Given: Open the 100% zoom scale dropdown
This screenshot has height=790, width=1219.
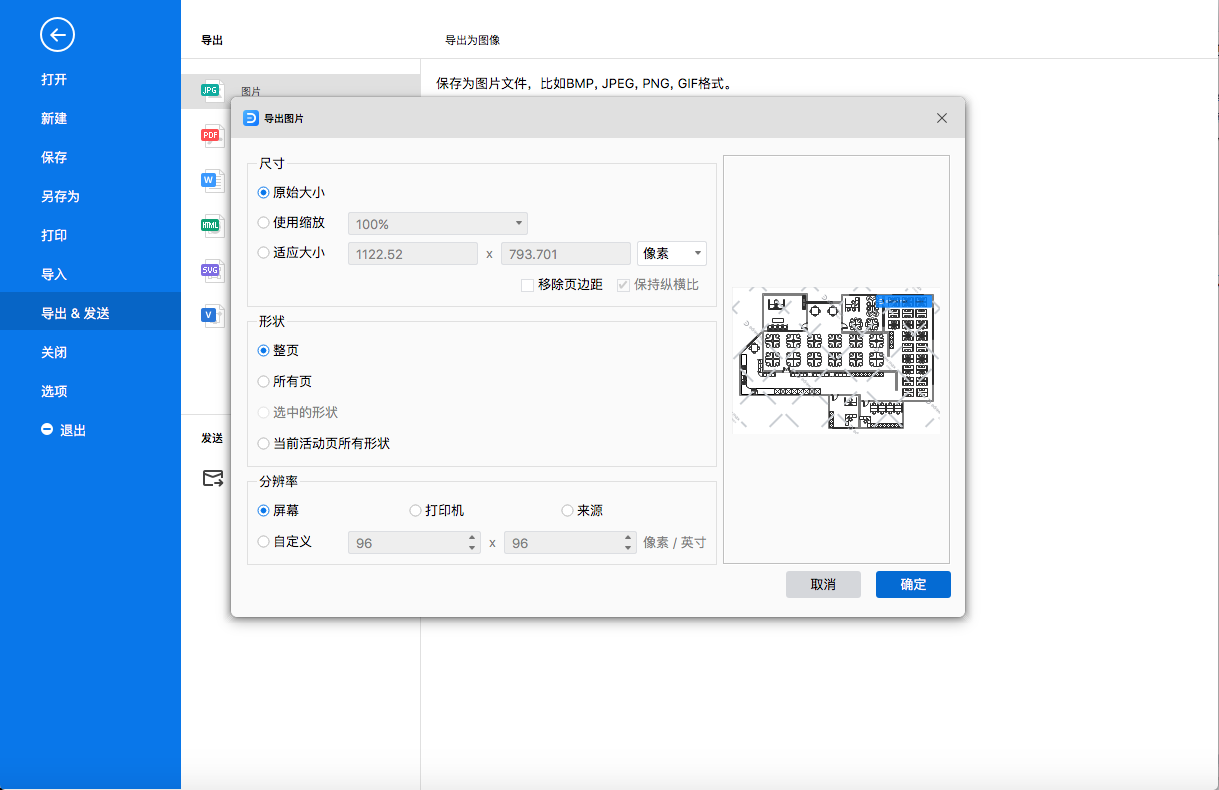Looking at the screenshot, I should pyautogui.click(x=438, y=224).
